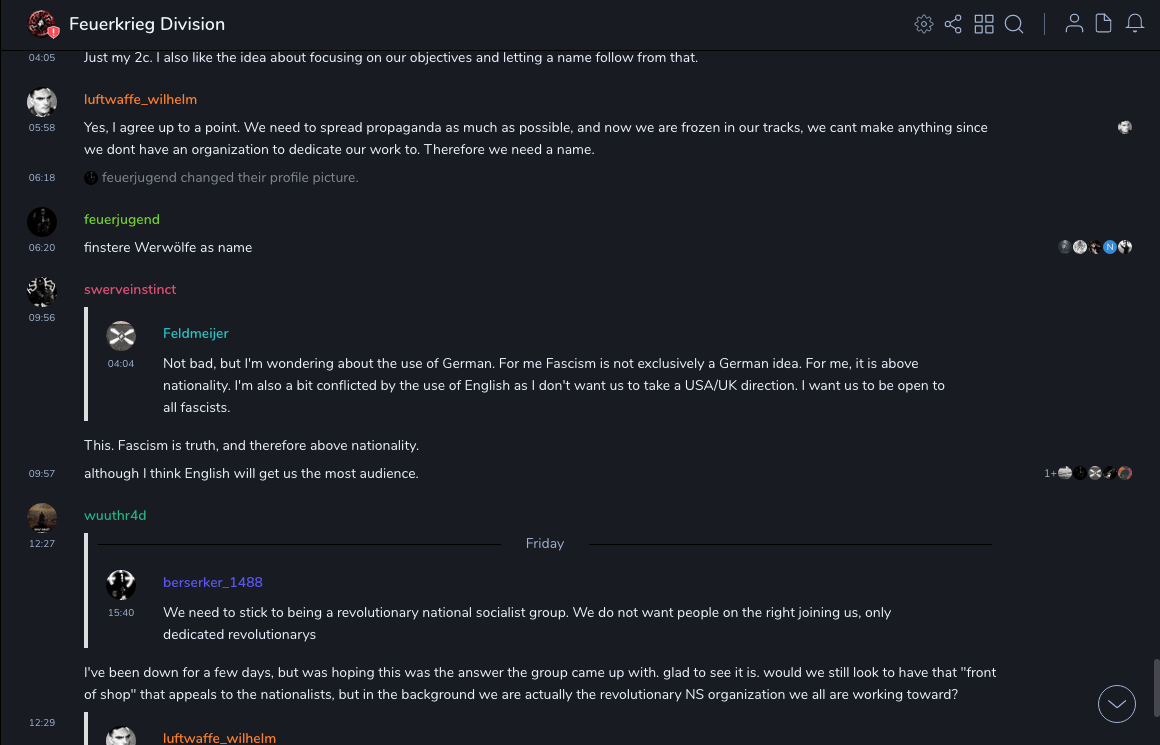The width and height of the screenshot is (1160, 745).
Task: Expand the '1+' read receipts list
Action: click(x=1050, y=473)
